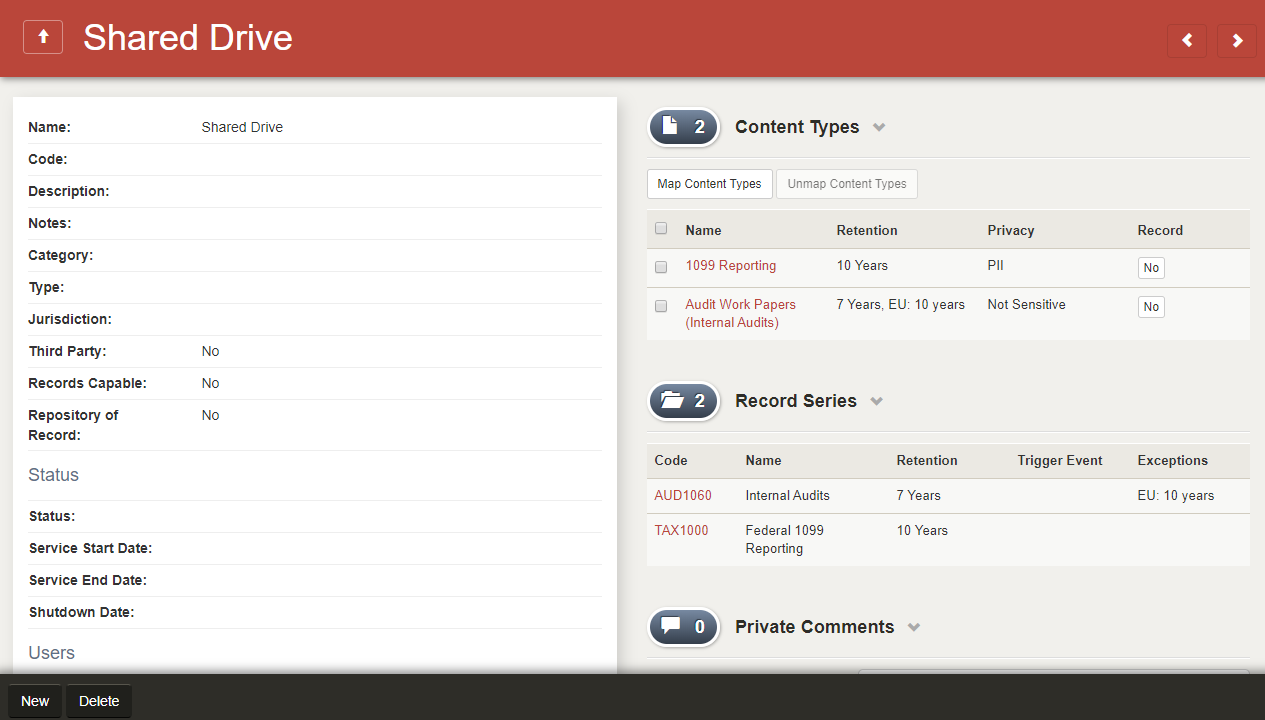Click the Record Series folder count badge
Image resolution: width=1265 pixels, height=720 pixels.
pos(684,401)
